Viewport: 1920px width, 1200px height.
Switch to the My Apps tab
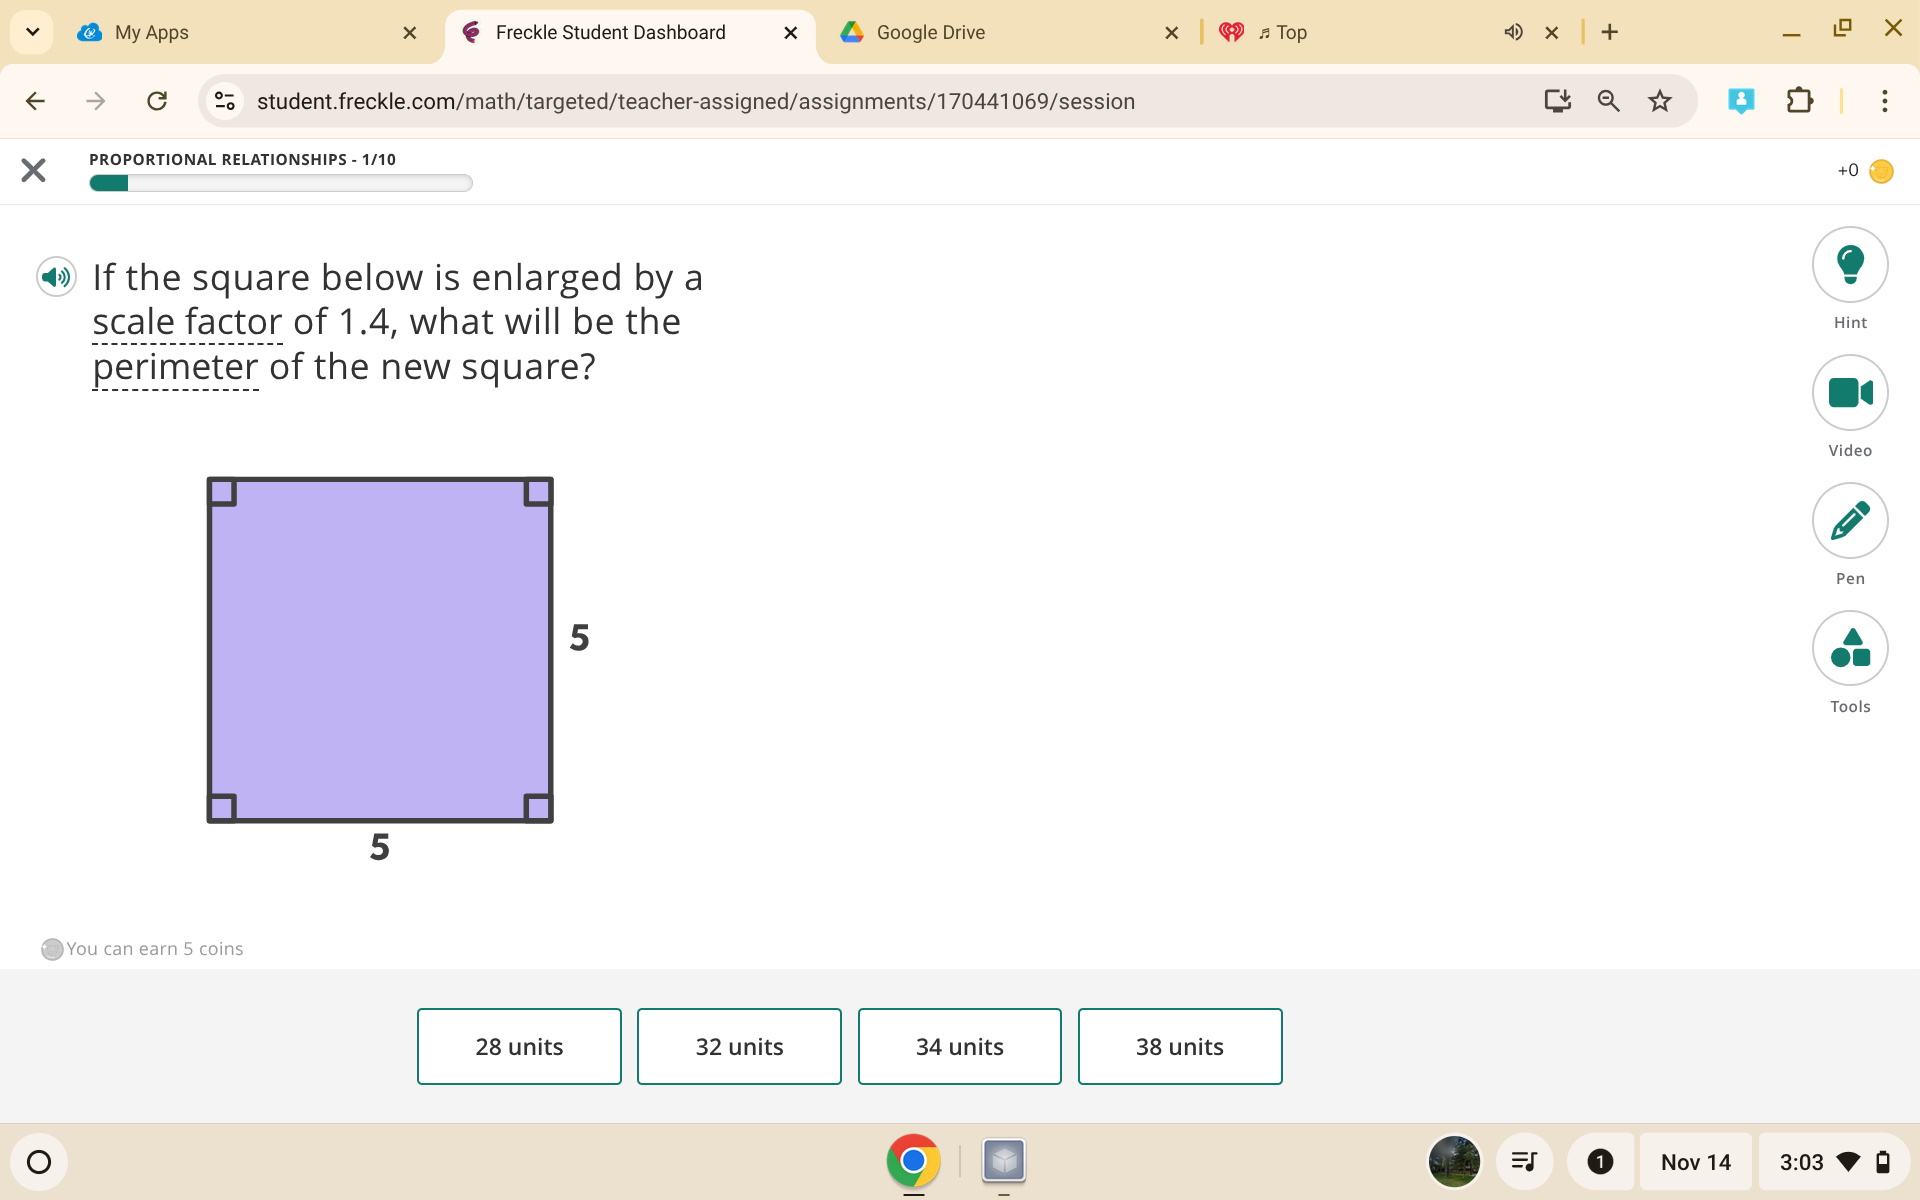coord(152,31)
